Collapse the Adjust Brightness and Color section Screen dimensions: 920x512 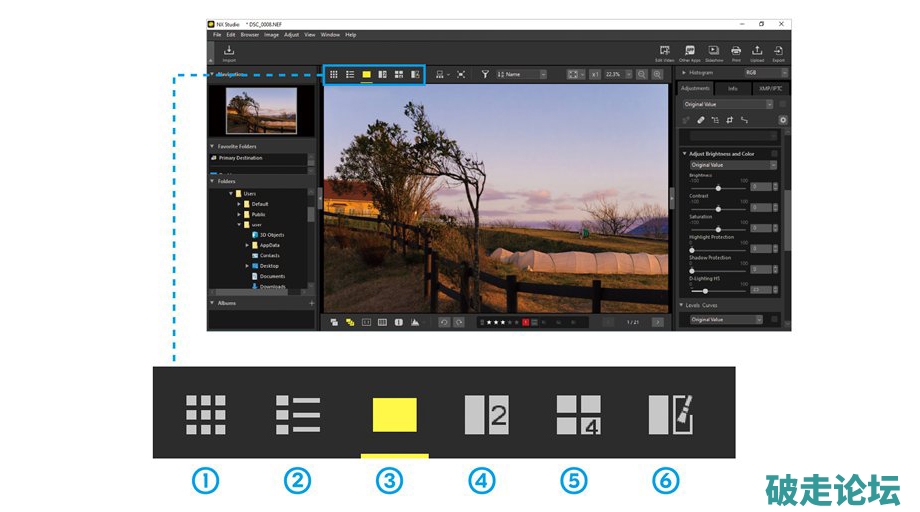pyautogui.click(x=684, y=154)
